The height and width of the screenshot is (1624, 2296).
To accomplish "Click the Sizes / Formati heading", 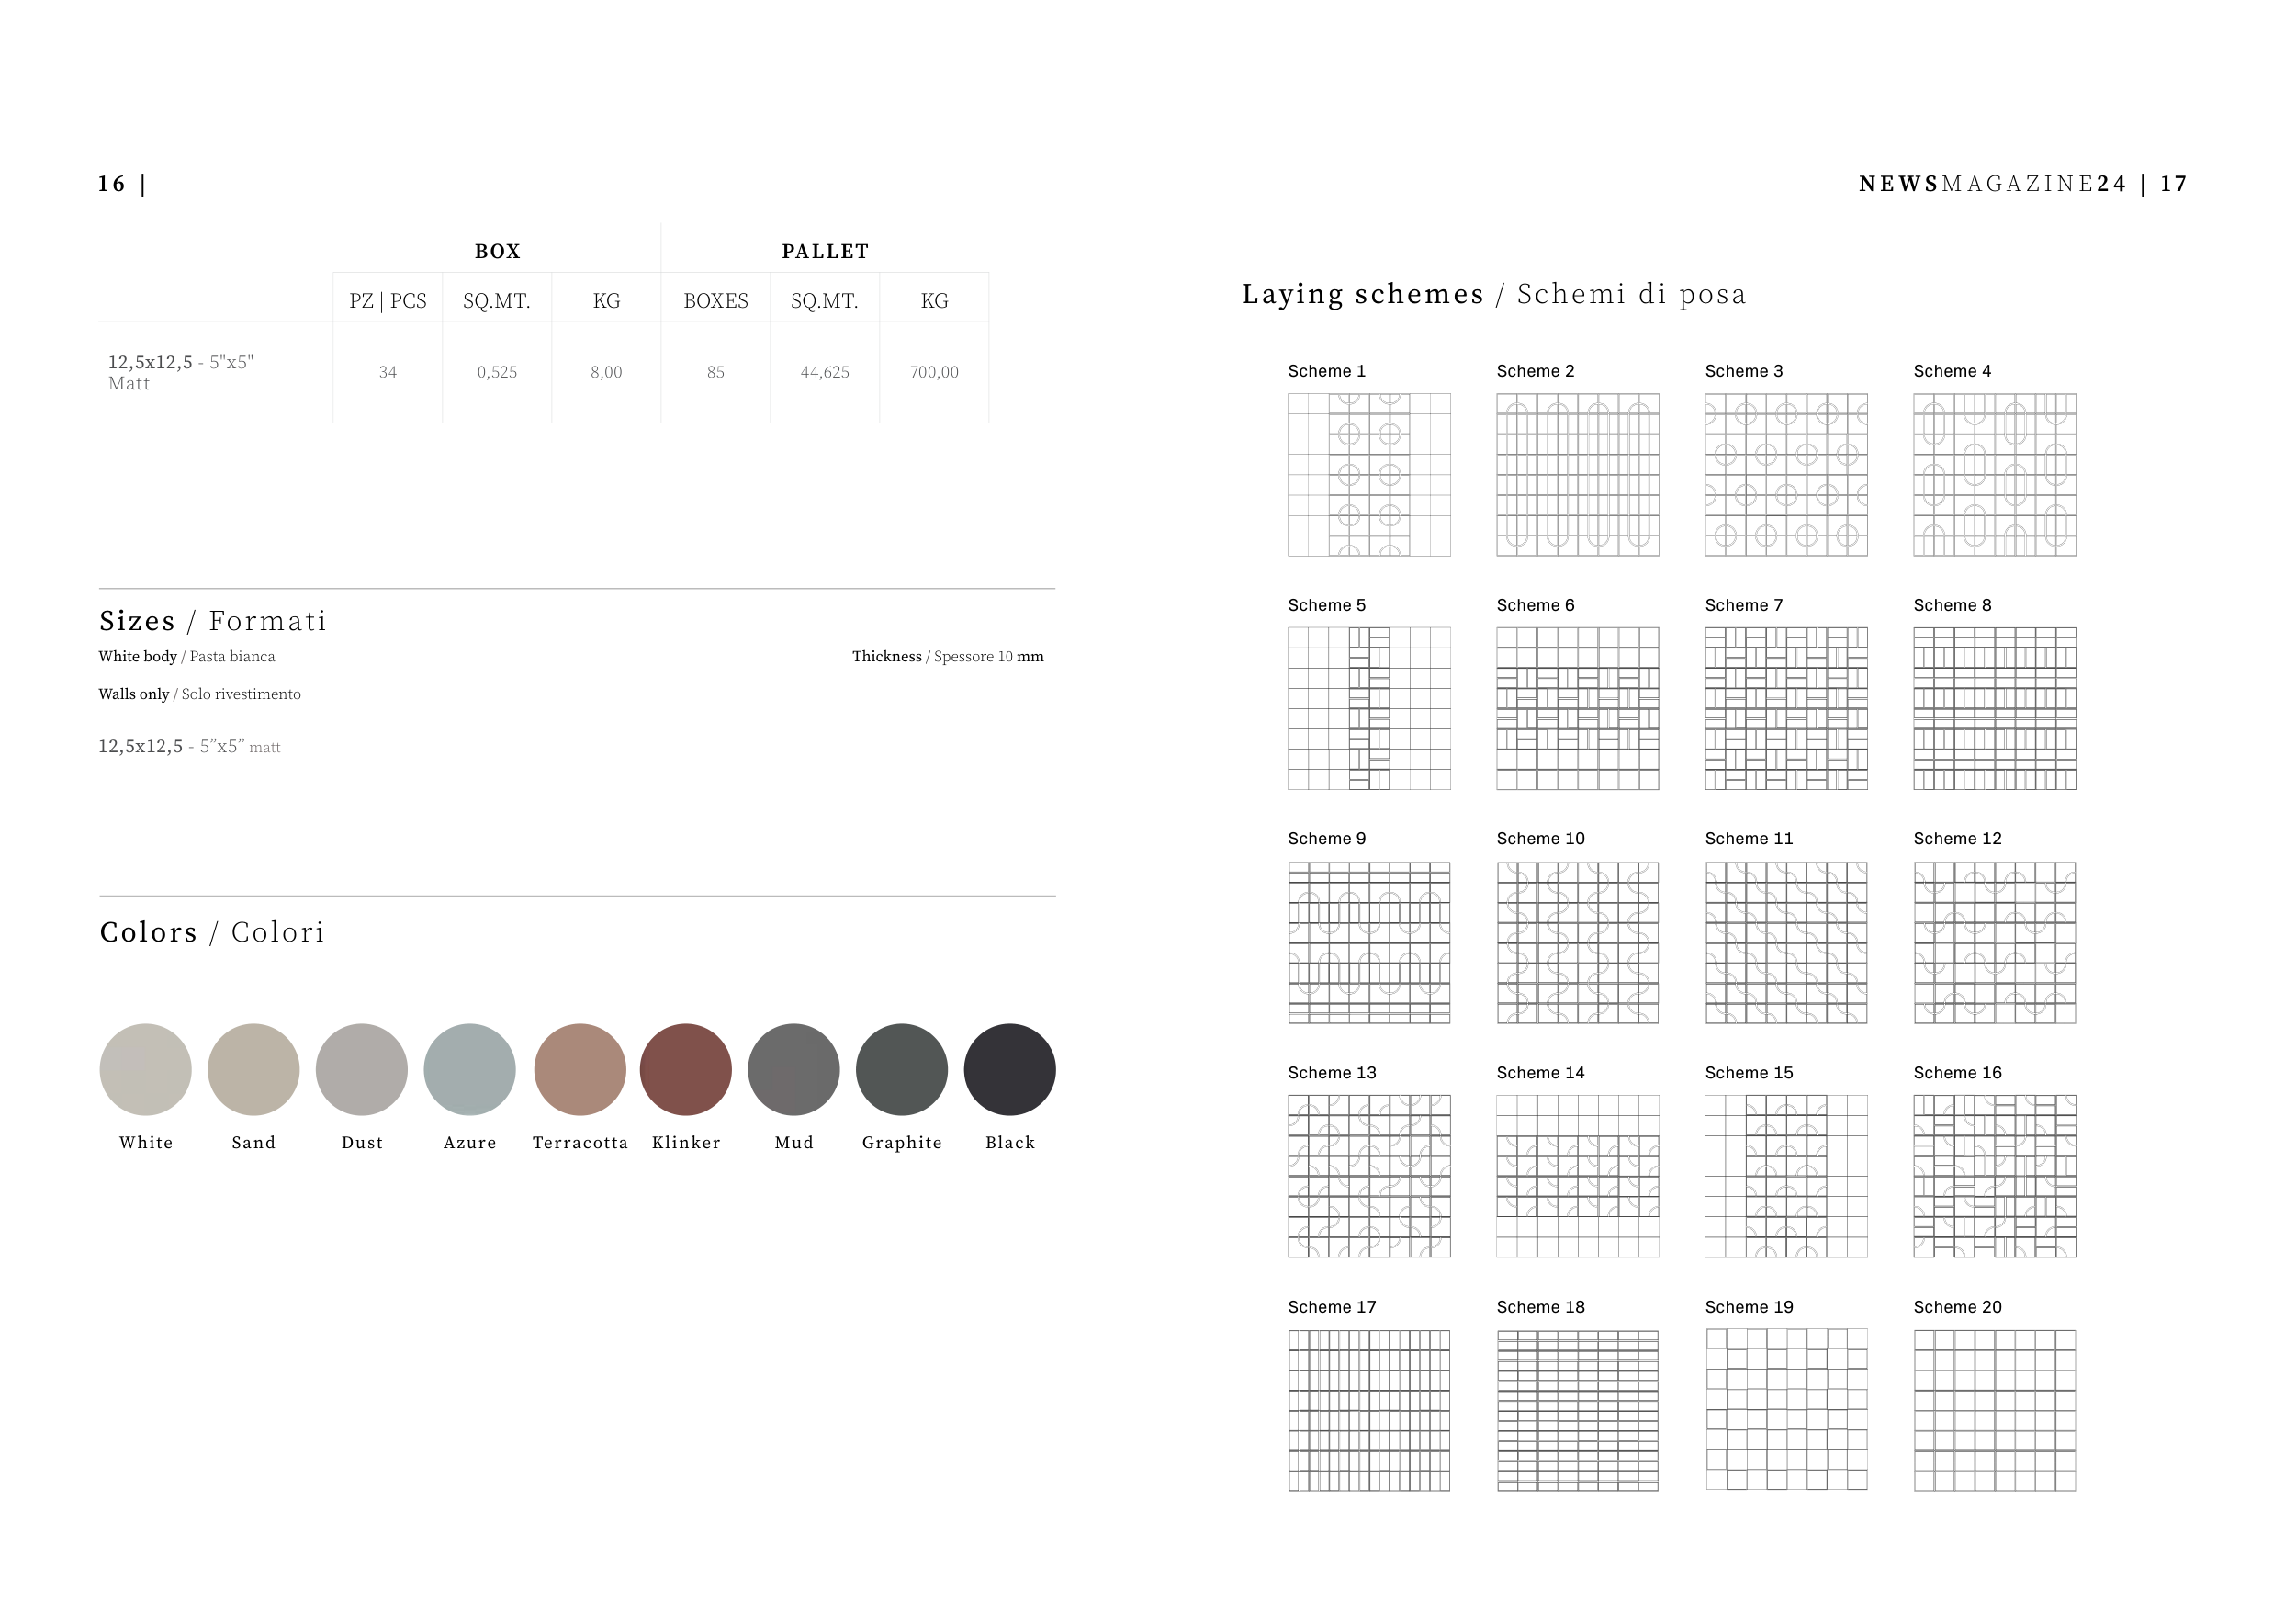I will tap(213, 621).
